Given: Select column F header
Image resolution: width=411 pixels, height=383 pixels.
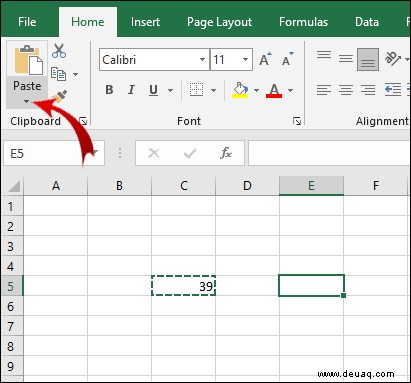Looking at the screenshot, I should click(x=376, y=186).
